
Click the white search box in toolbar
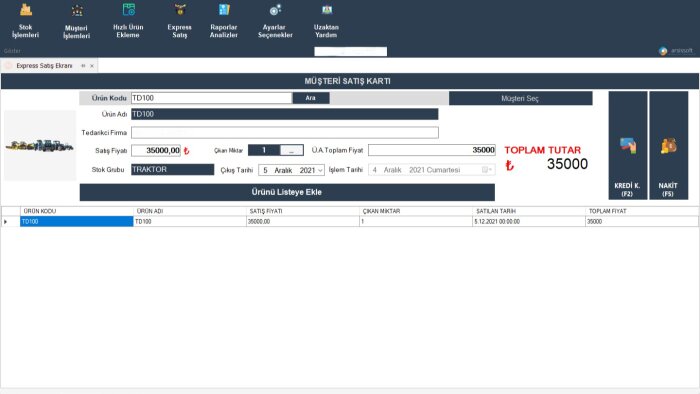350,51
